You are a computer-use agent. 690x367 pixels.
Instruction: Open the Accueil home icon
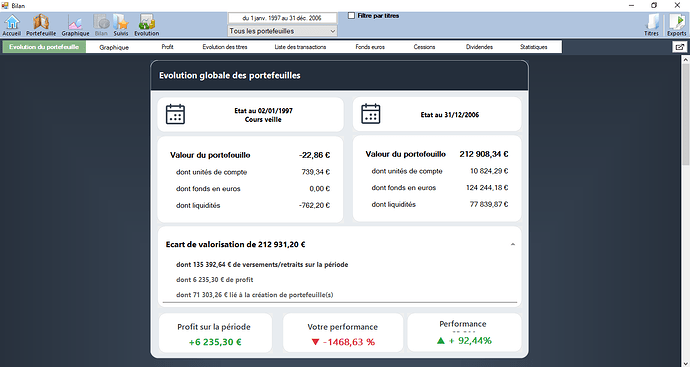[x=11, y=25]
